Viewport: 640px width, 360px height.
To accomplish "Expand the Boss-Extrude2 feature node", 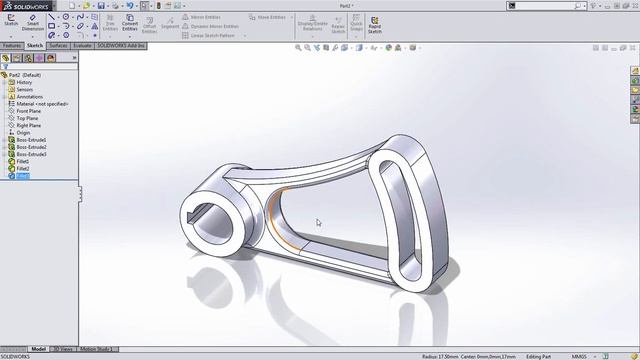I will pos(4,147).
